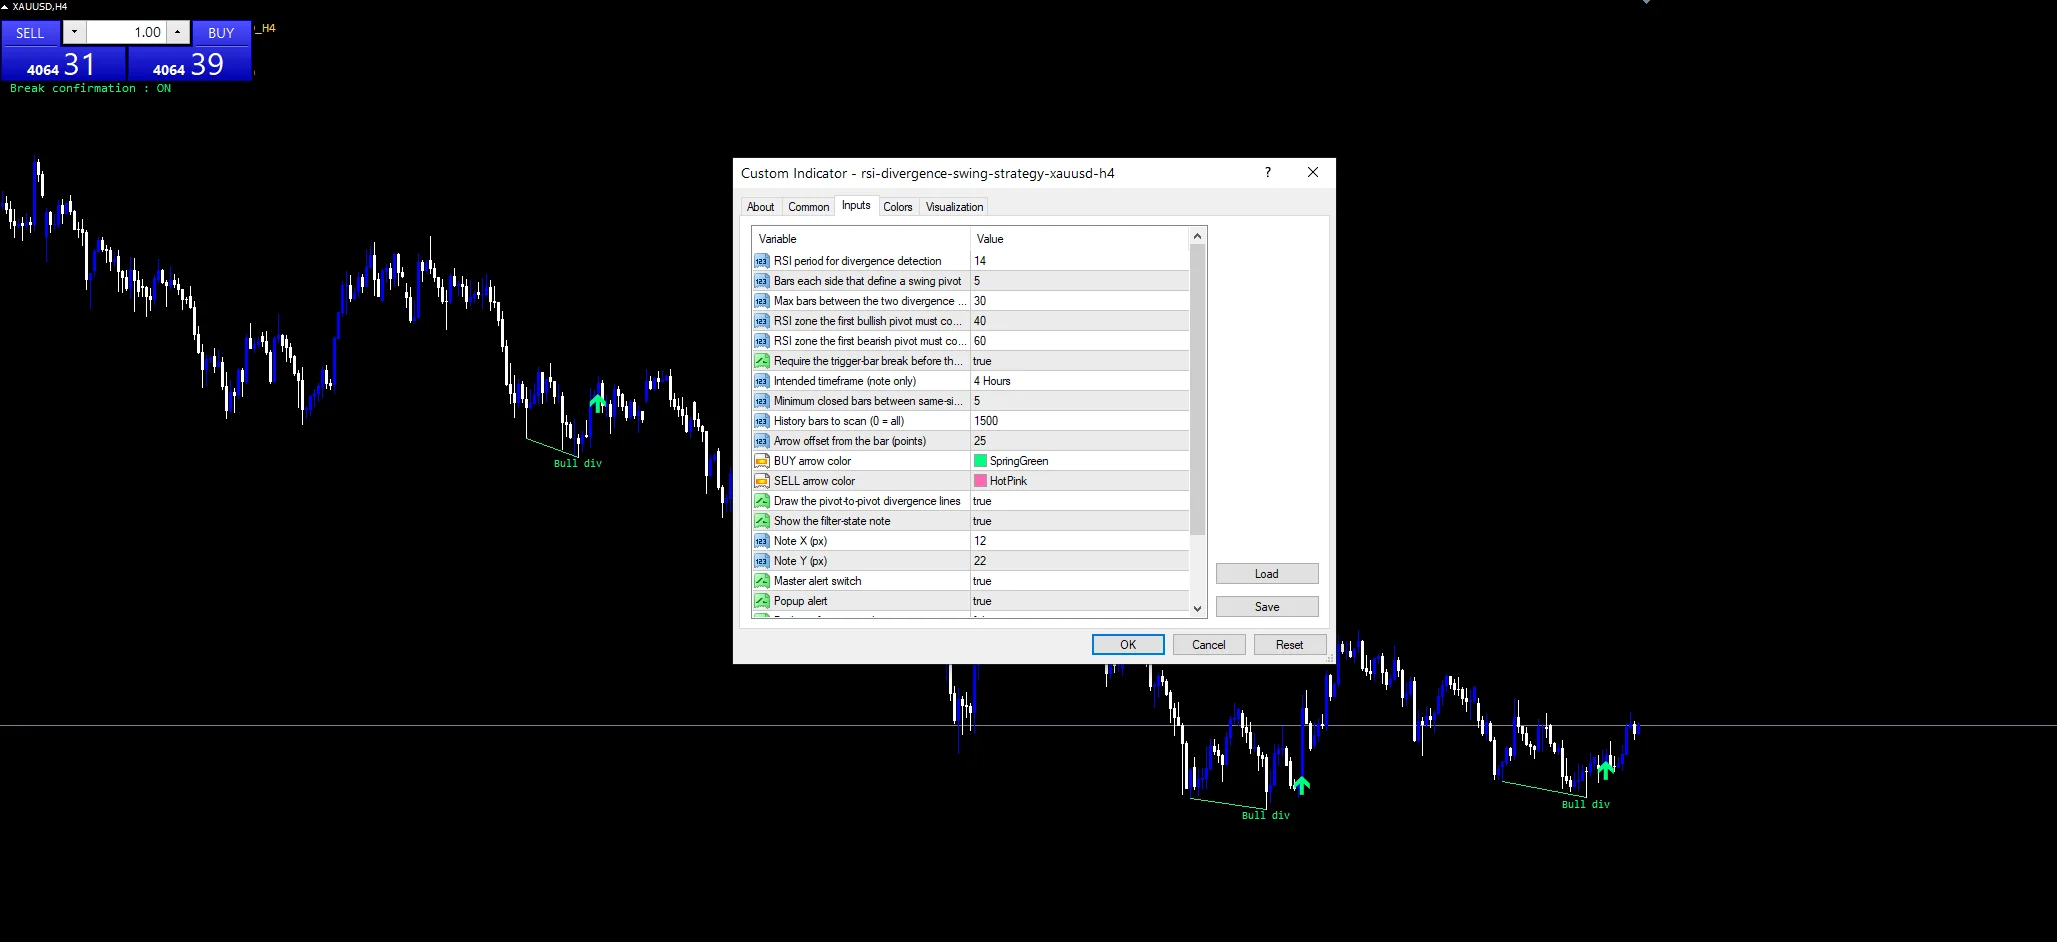Image resolution: width=2057 pixels, height=942 pixels.
Task: Open the lot volume dropdown arrow
Action: click(74, 32)
